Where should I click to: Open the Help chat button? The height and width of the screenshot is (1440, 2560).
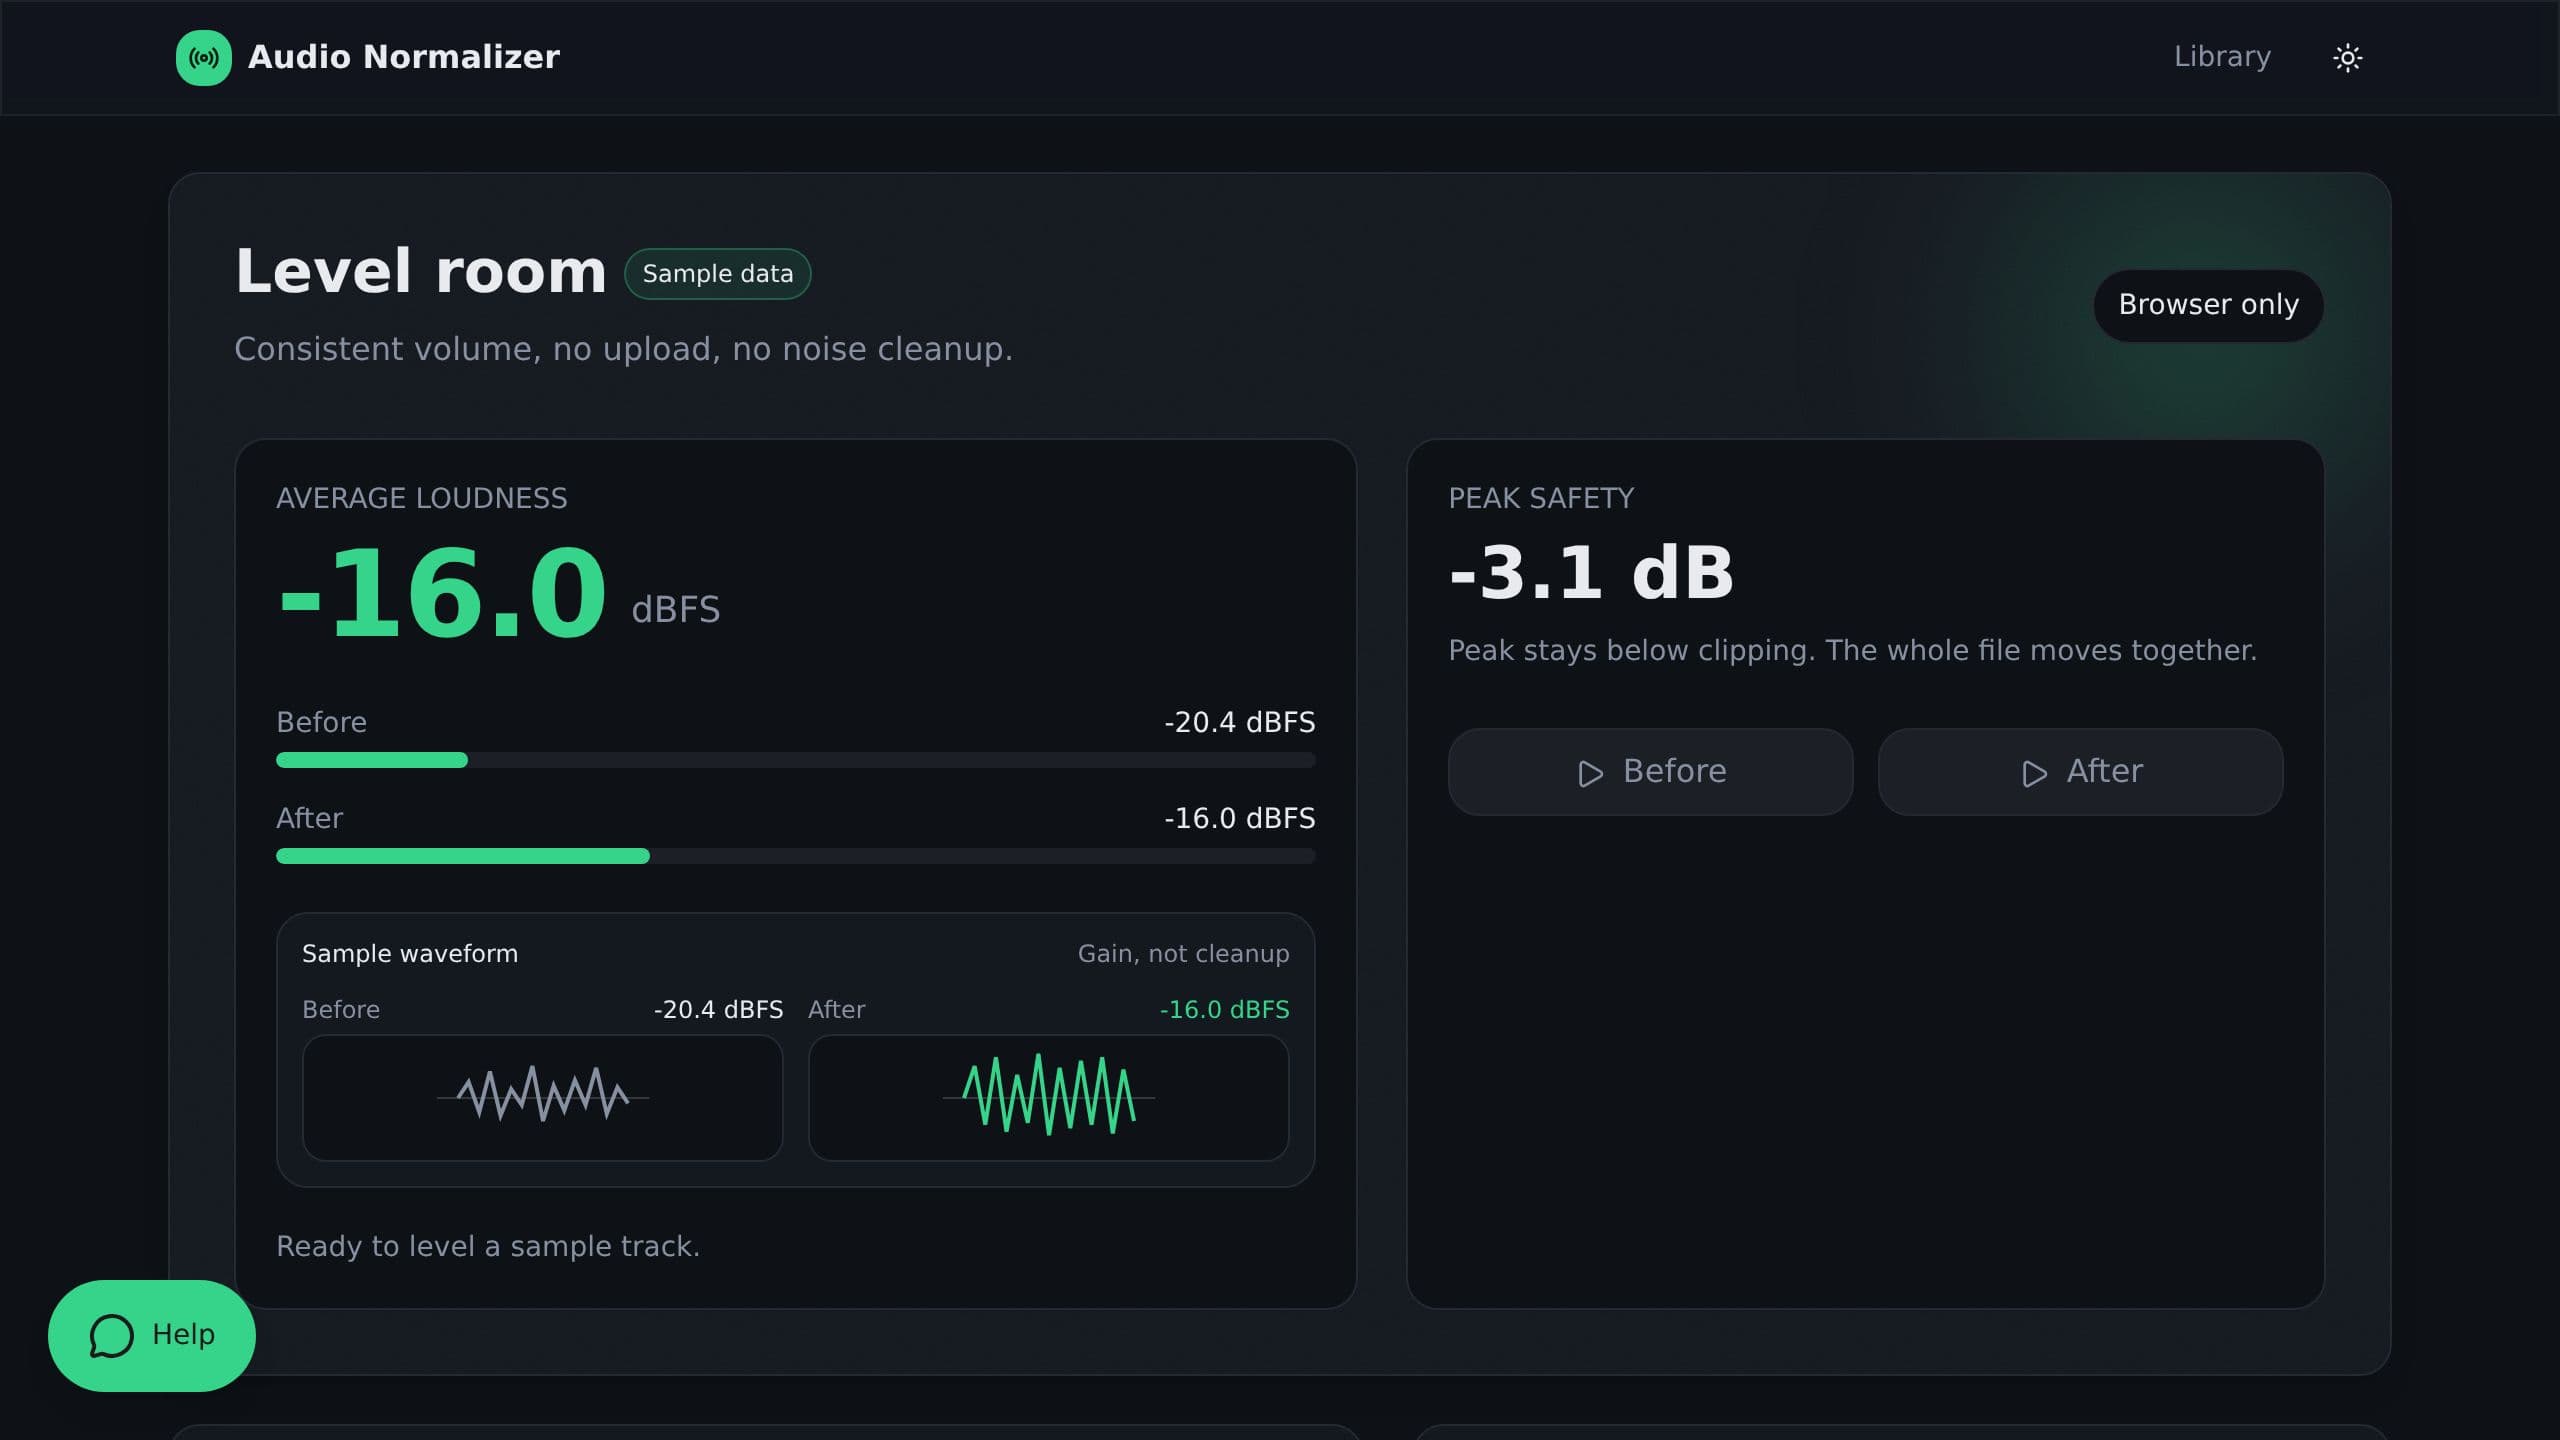tap(152, 1335)
